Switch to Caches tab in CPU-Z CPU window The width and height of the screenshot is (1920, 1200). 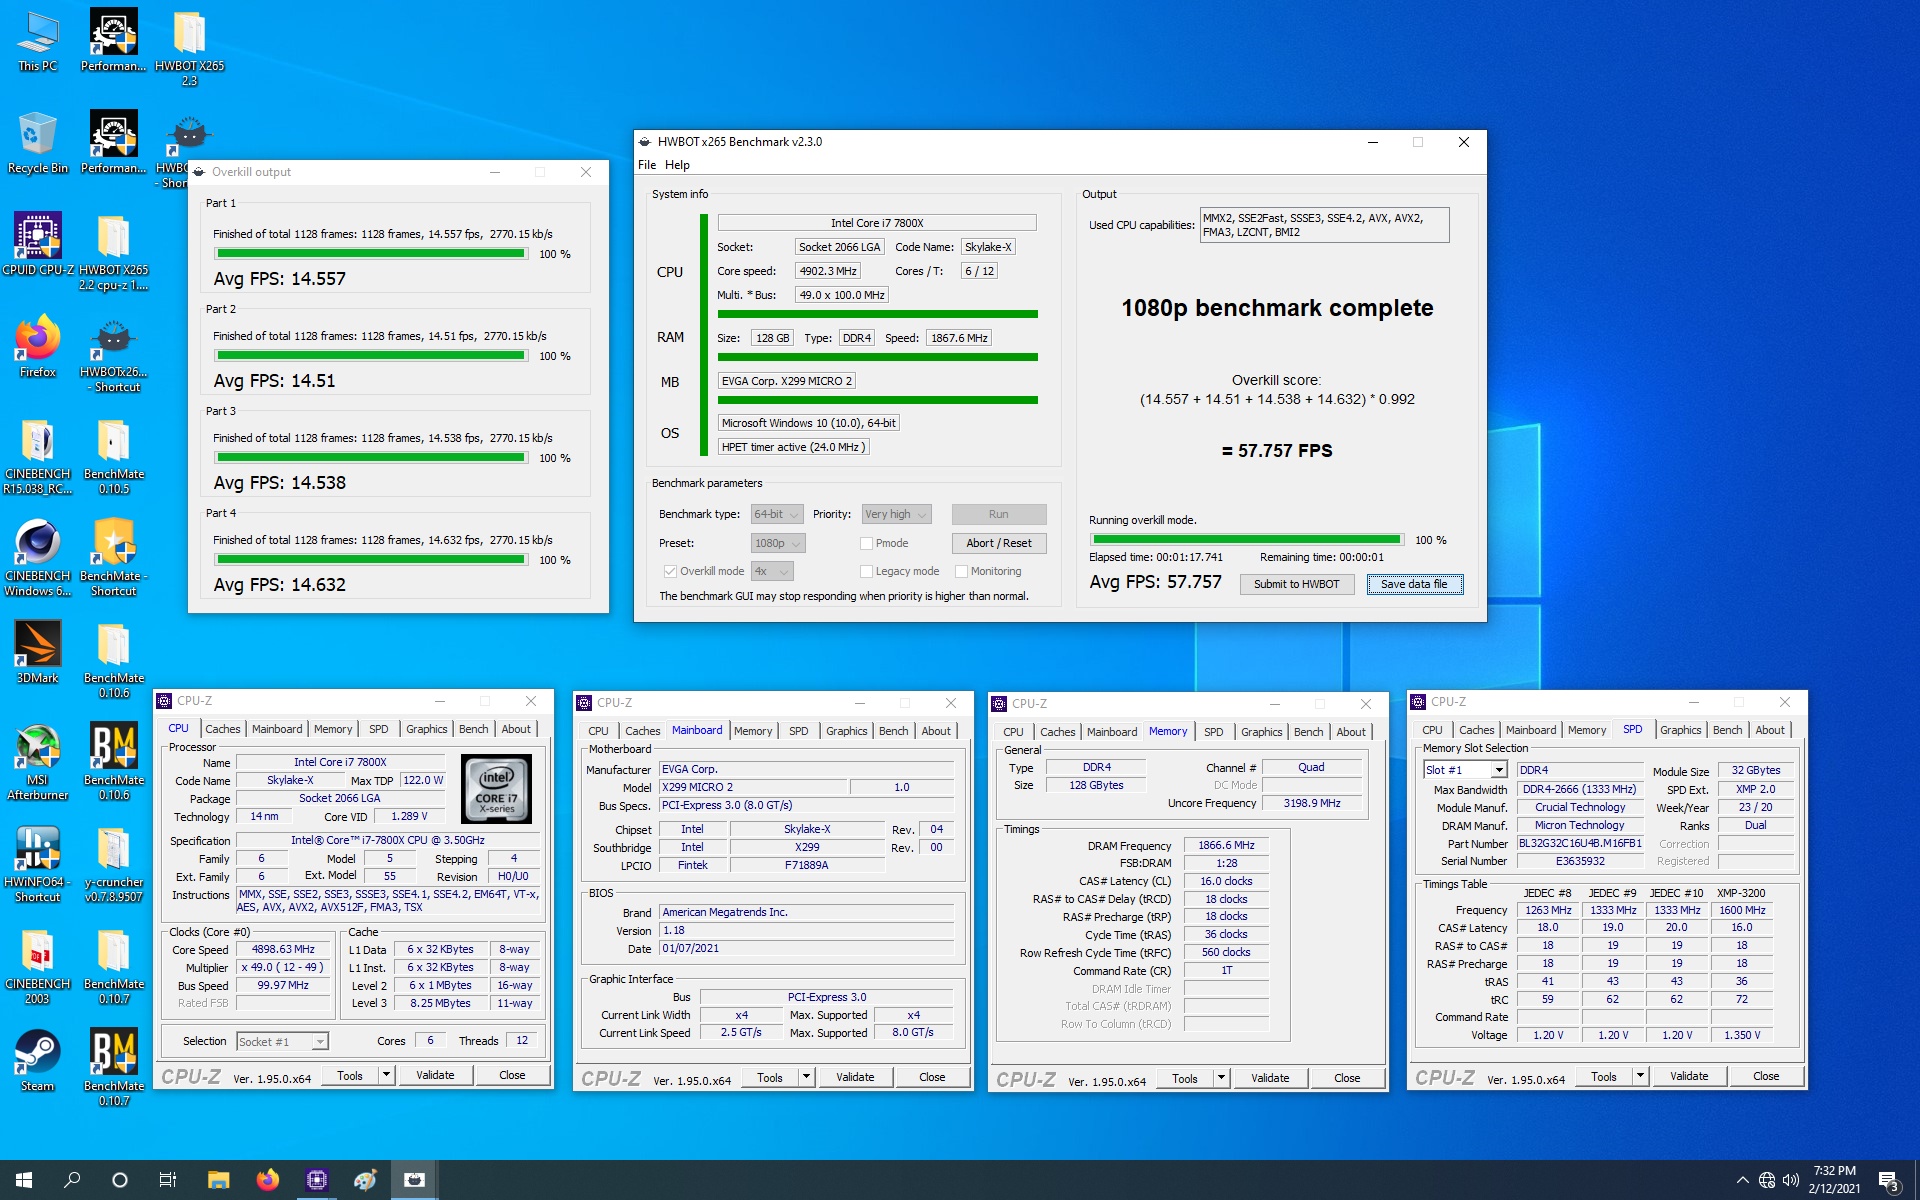pyautogui.click(x=222, y=729)
